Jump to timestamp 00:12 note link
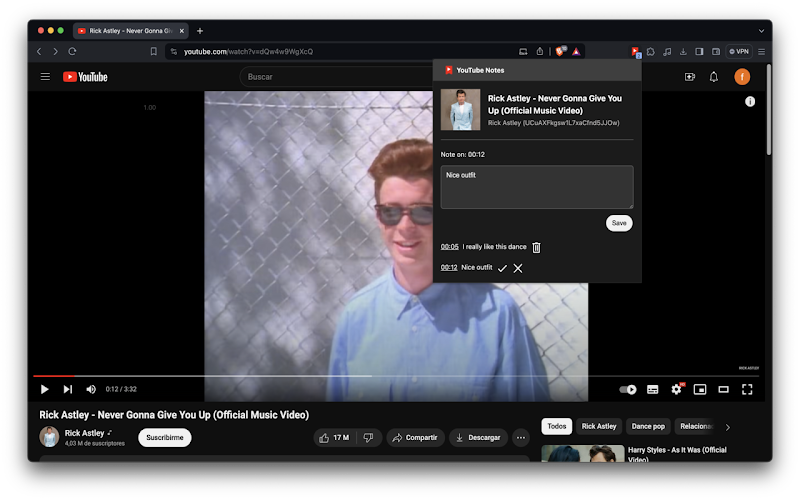The width and height of the screenshot is (800, 500). (x=449, y=267)
